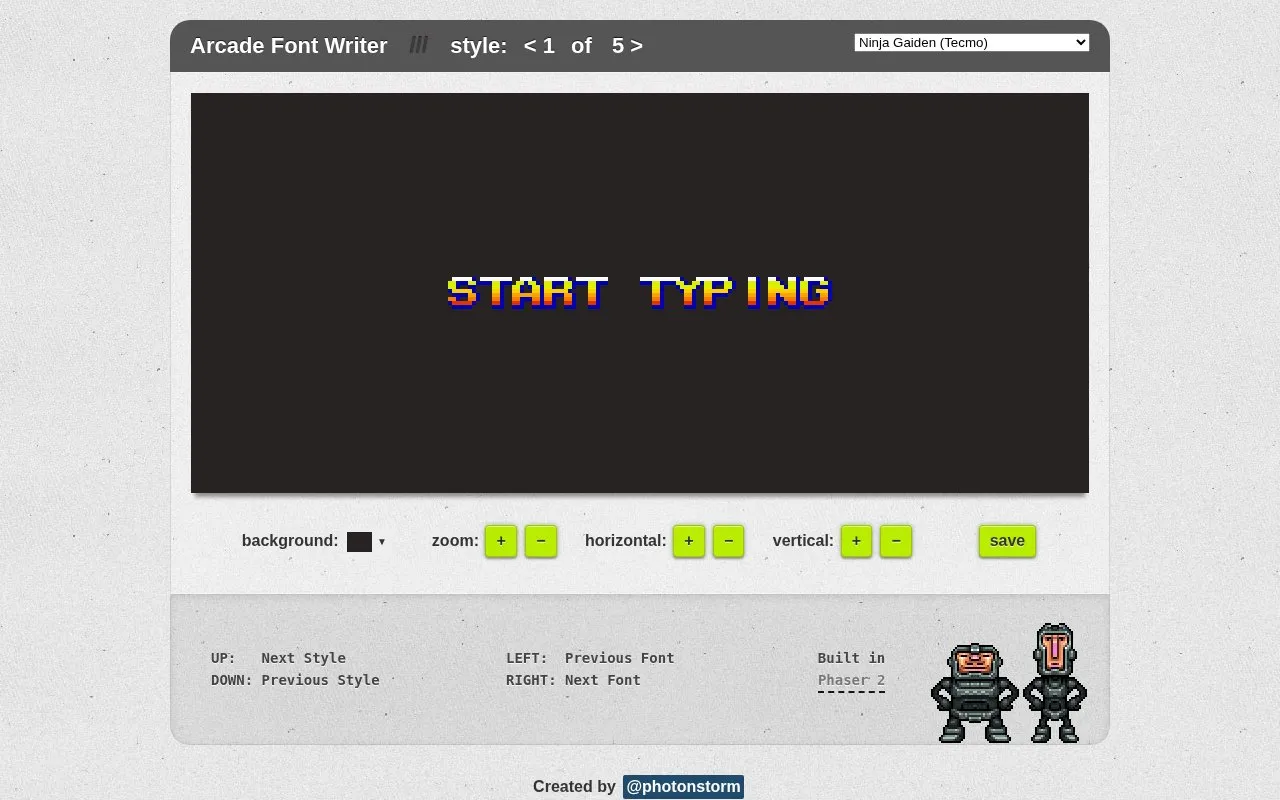Click the 'background:' label
Image resolution: width=1280 pixels, height=800 pixels.
point(290,541)
